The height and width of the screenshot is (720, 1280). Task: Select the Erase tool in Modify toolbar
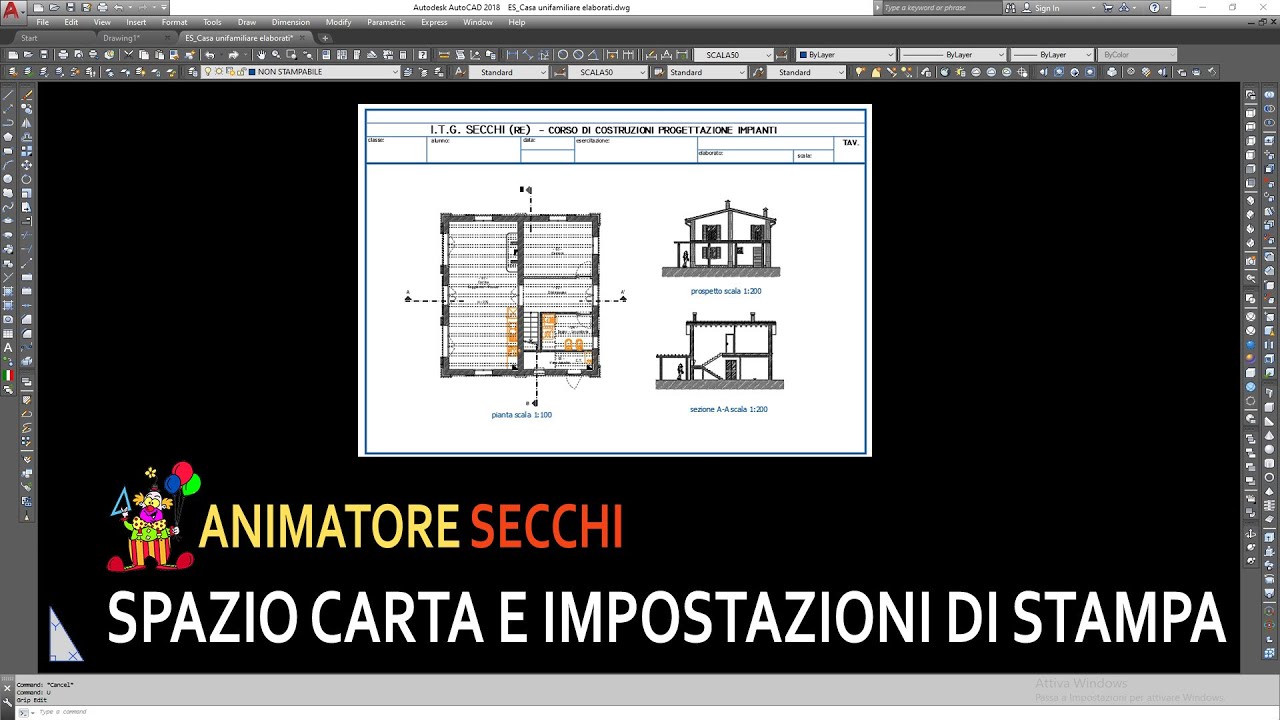click(x=27, y=94)
